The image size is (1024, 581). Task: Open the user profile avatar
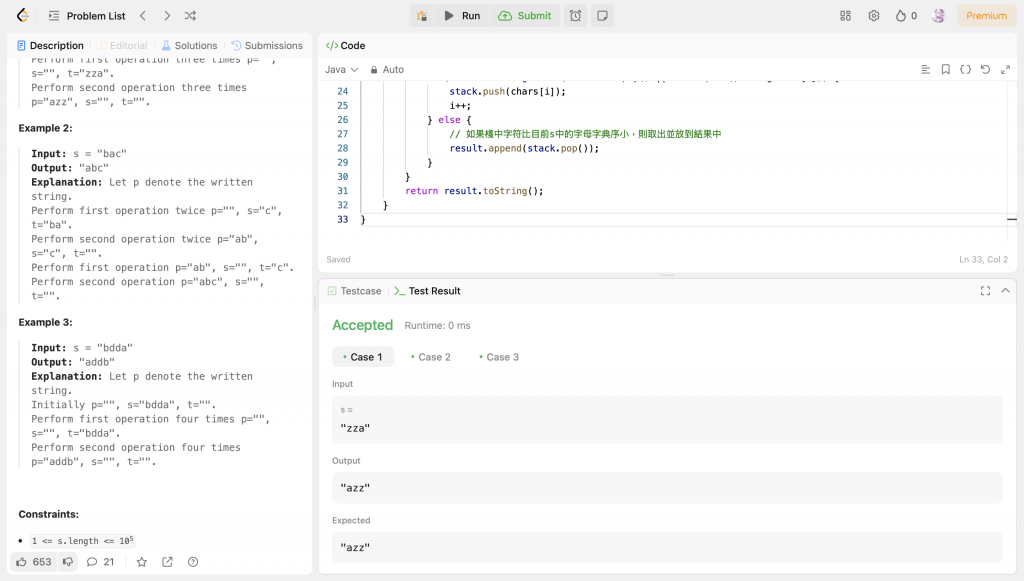(938, 16)
